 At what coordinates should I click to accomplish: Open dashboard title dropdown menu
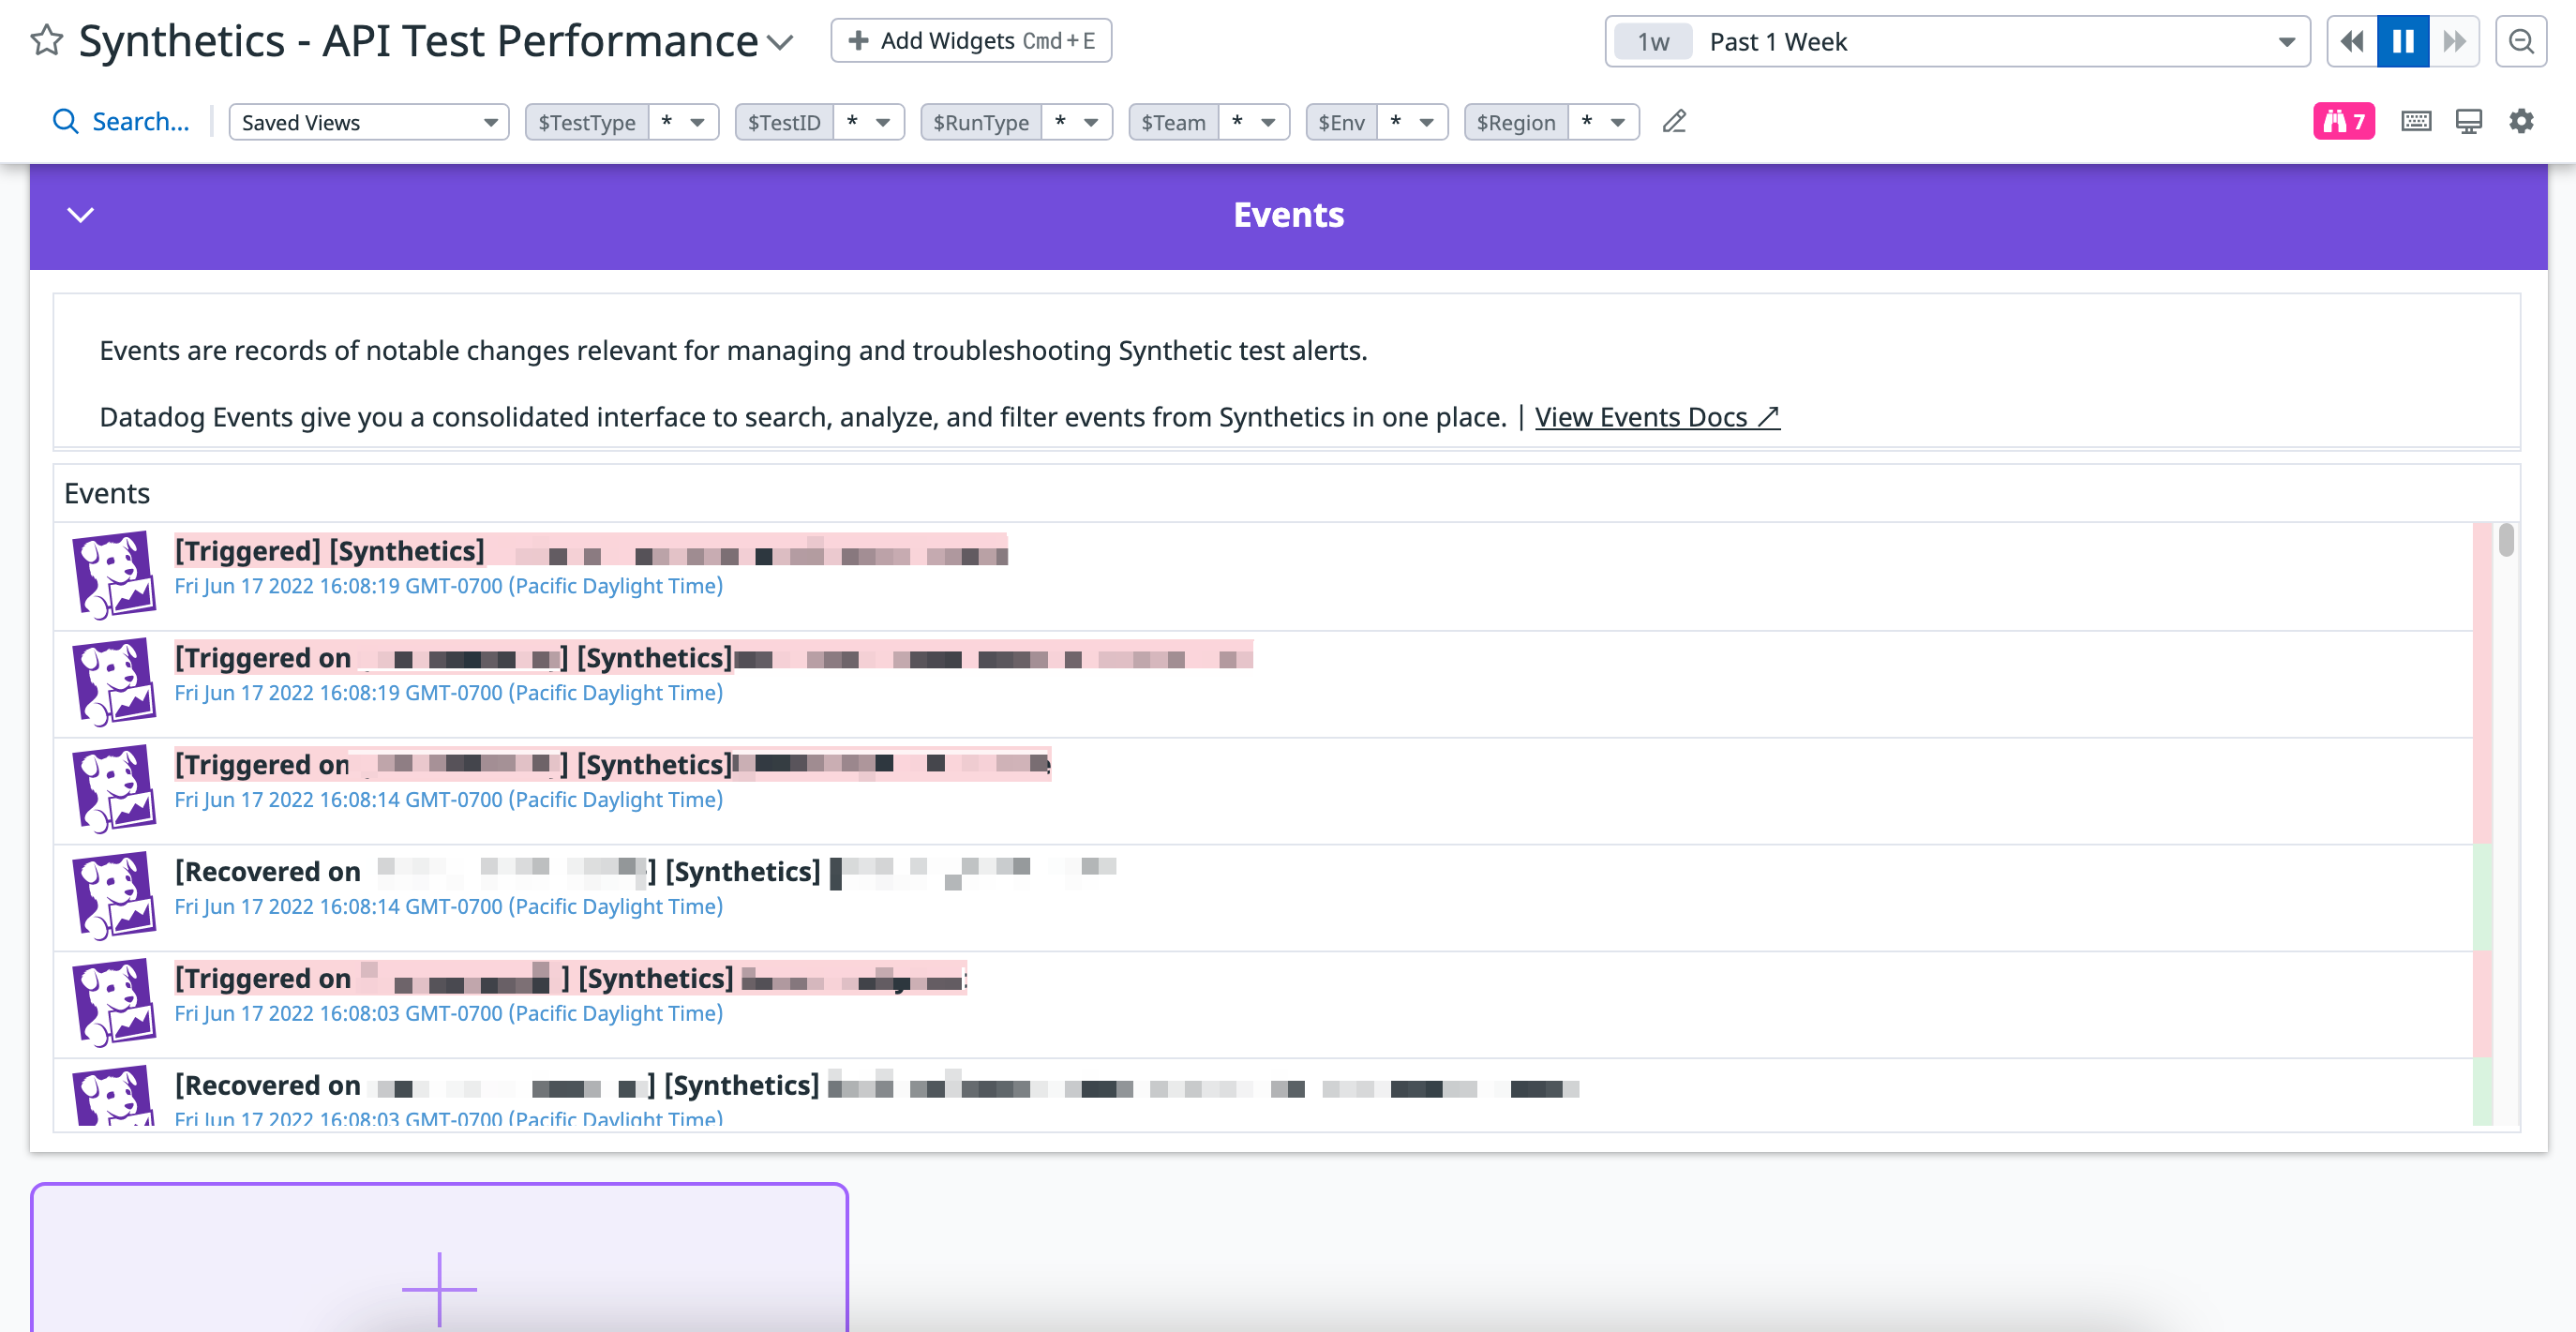780,42
